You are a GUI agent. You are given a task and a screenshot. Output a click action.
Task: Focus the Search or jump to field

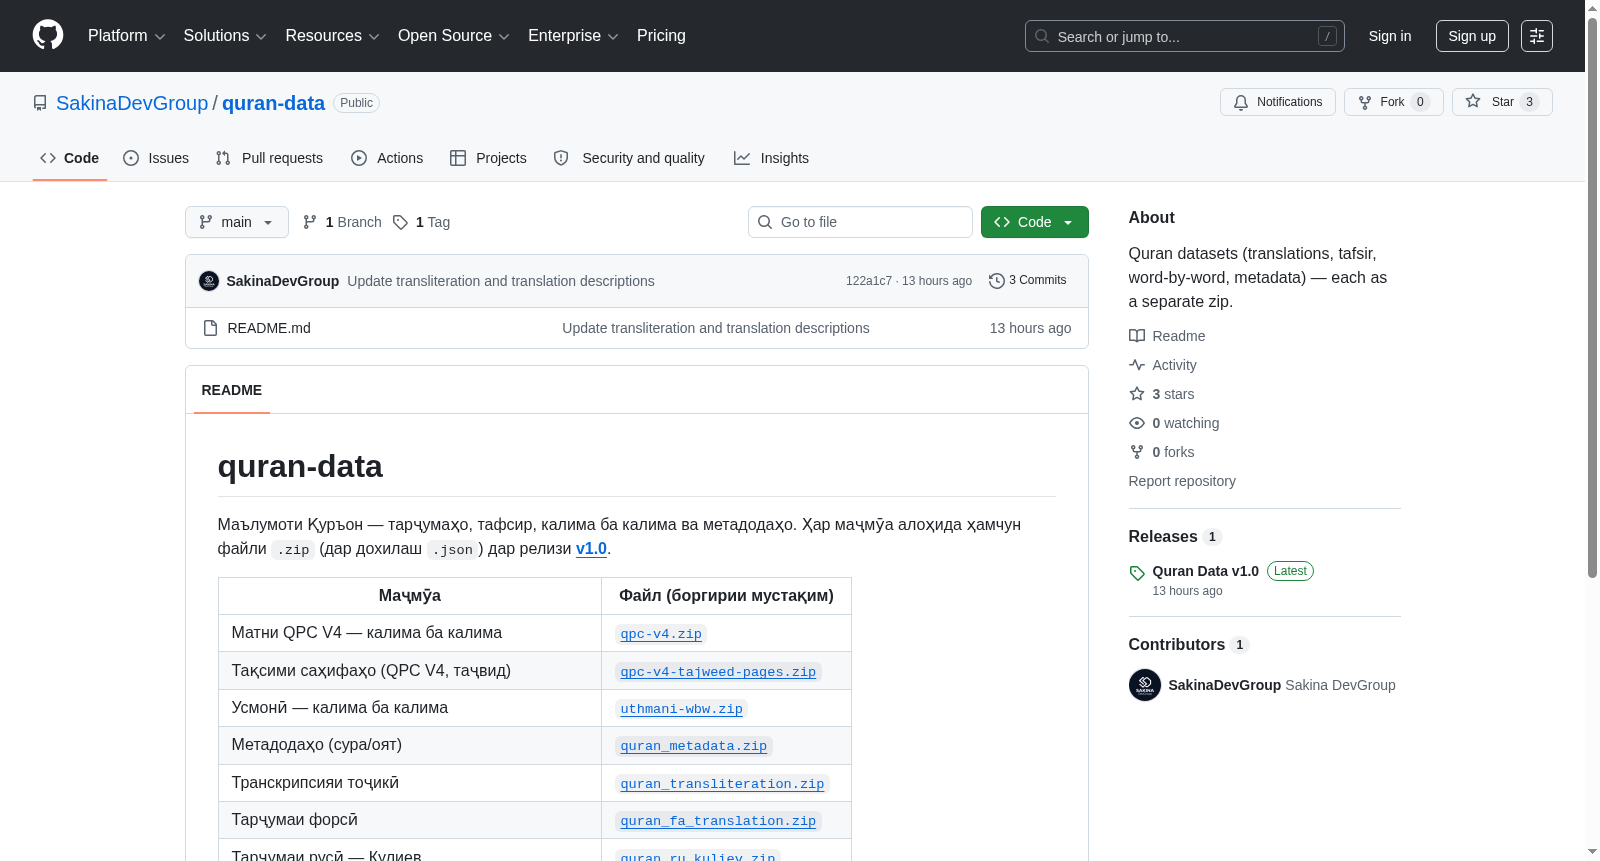click(x=1184, y=36)
